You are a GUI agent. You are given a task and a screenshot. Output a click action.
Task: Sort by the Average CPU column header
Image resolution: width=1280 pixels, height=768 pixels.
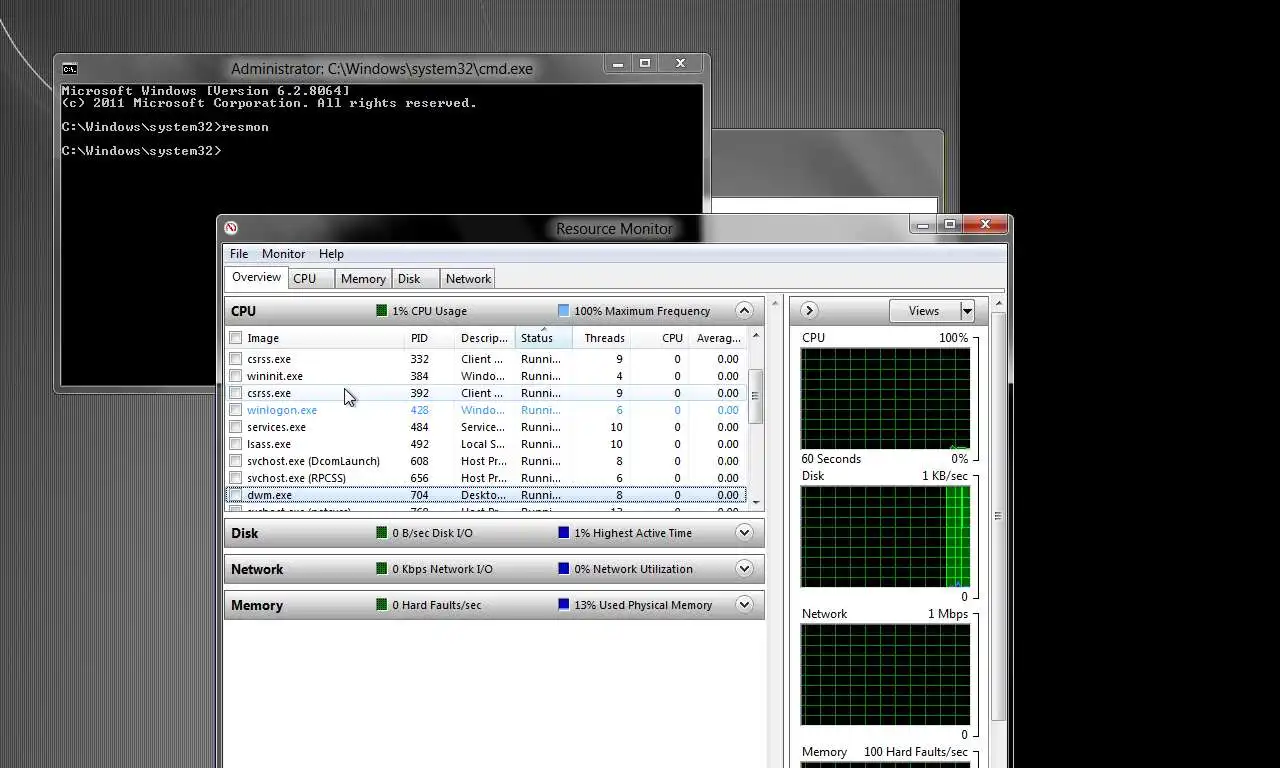pyautogui.click(x=718, y=338)
